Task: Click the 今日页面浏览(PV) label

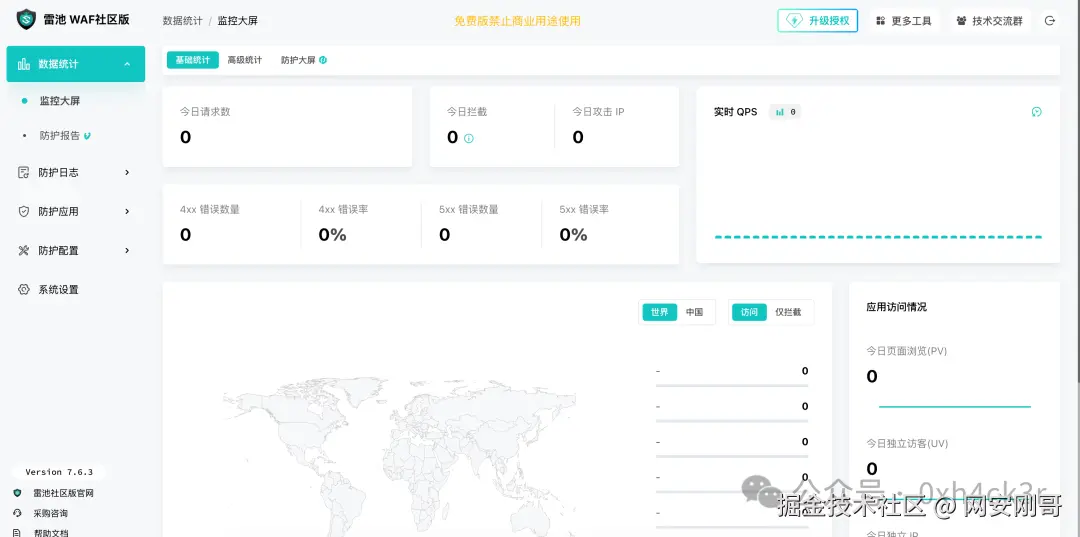Action: (906, 351)
